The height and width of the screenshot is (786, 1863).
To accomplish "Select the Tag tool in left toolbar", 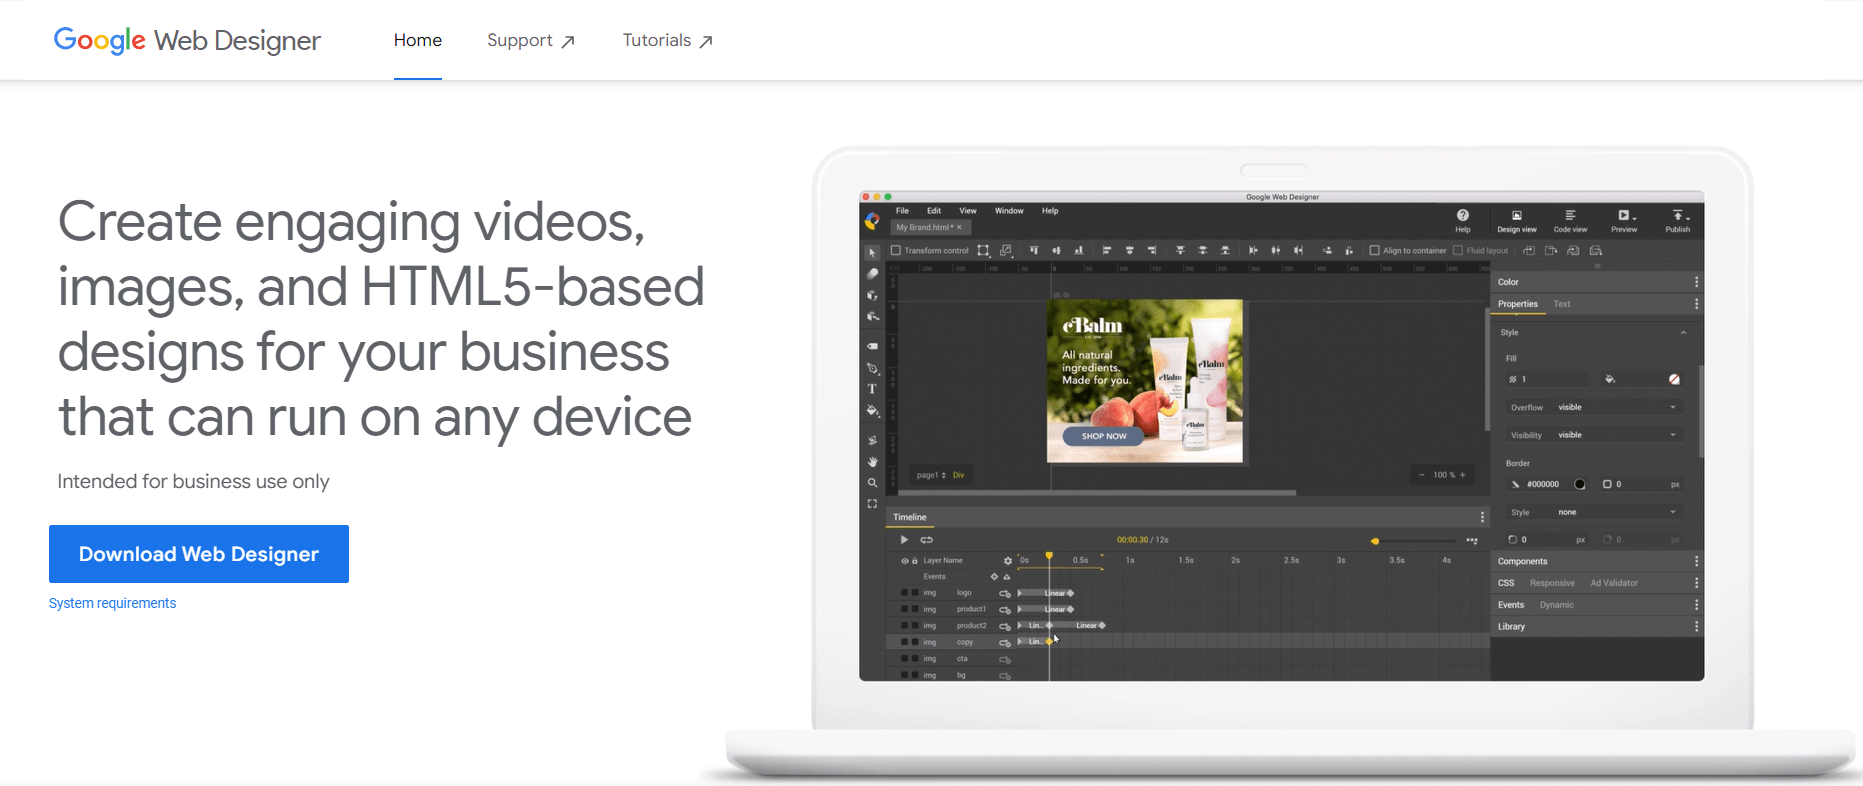I will (872, 346).
